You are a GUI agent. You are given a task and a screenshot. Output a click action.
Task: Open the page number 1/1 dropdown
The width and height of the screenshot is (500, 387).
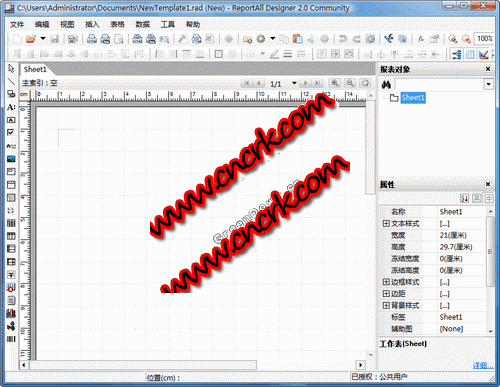[294, 83]
